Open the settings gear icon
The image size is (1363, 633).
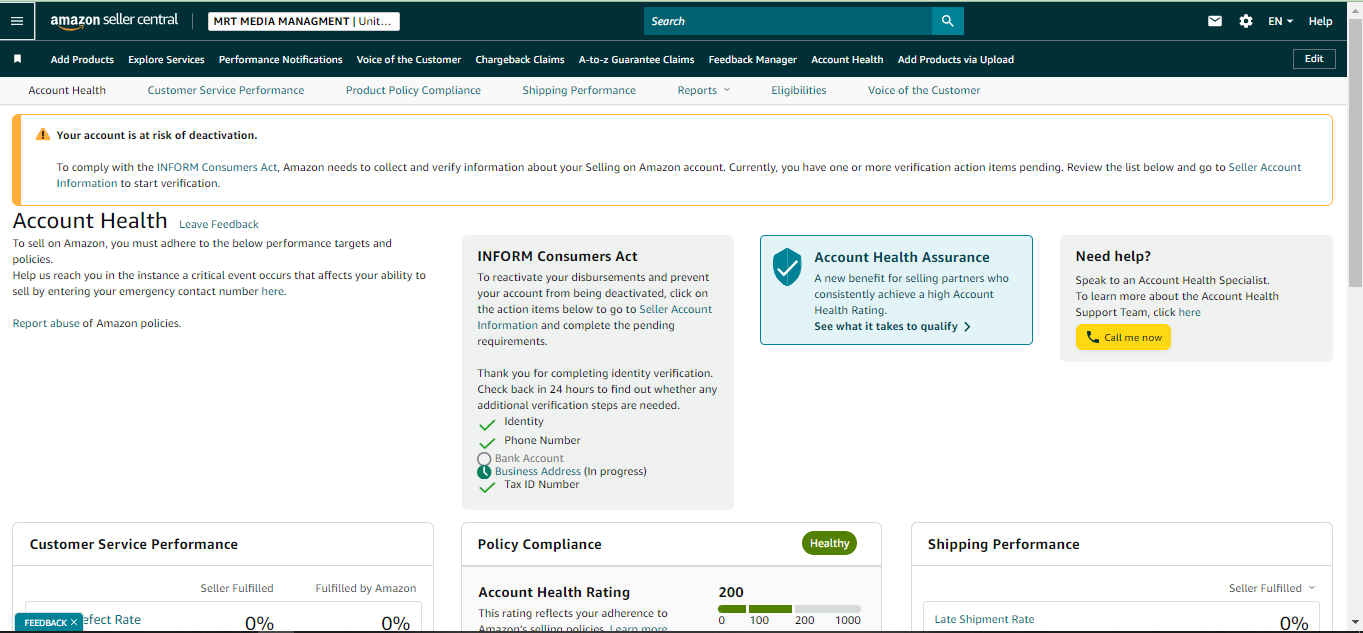pyautogui.click(x=1246, y=21)
